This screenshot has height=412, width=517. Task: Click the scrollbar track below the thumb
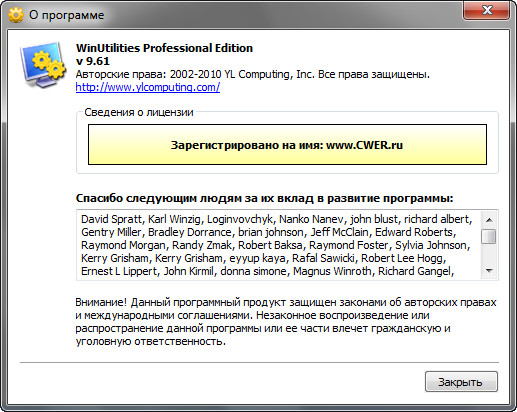pos(489,253)
